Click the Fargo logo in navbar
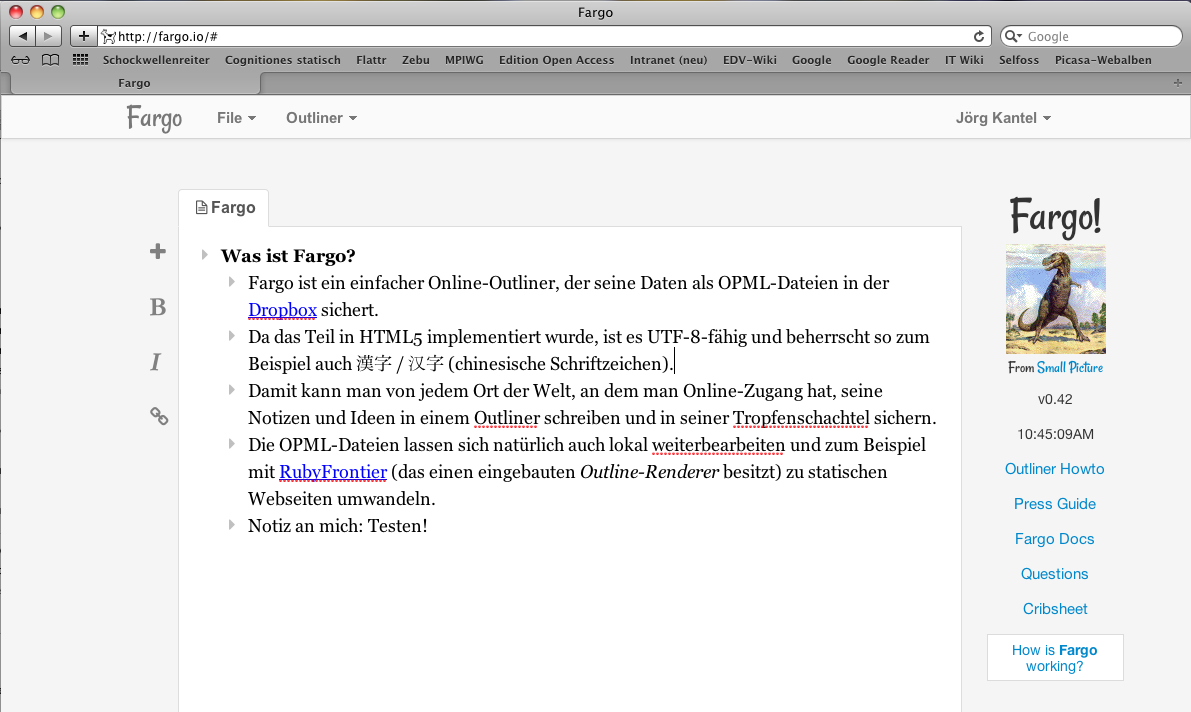Screen dimensions: 1191x712 (154, 119)
